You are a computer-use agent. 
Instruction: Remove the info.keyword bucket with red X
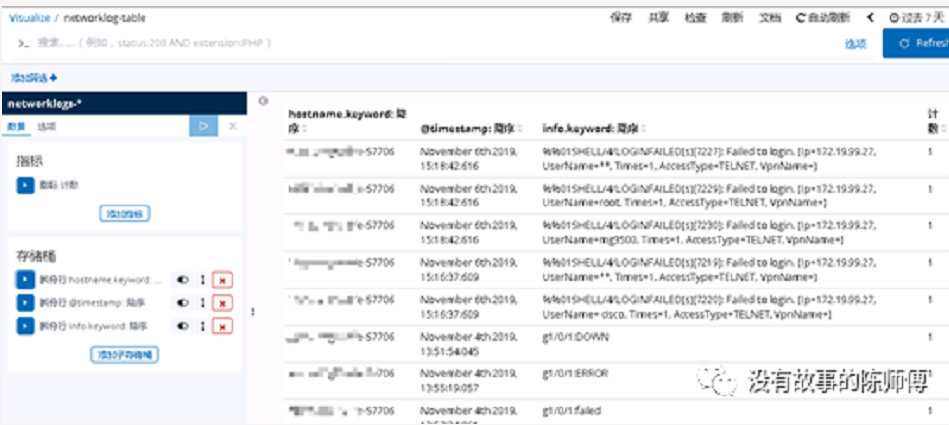[223, 326]
